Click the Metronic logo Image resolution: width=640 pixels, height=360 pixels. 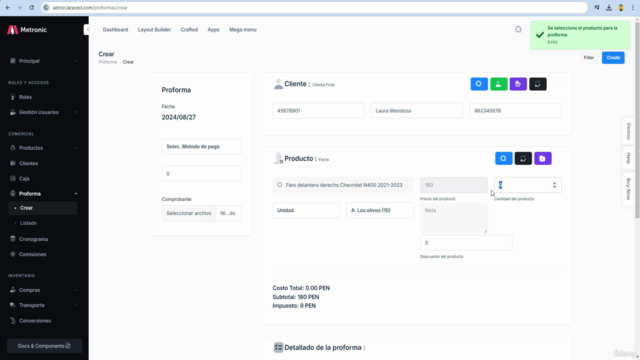pyautogui.click(x=27, y=30)
